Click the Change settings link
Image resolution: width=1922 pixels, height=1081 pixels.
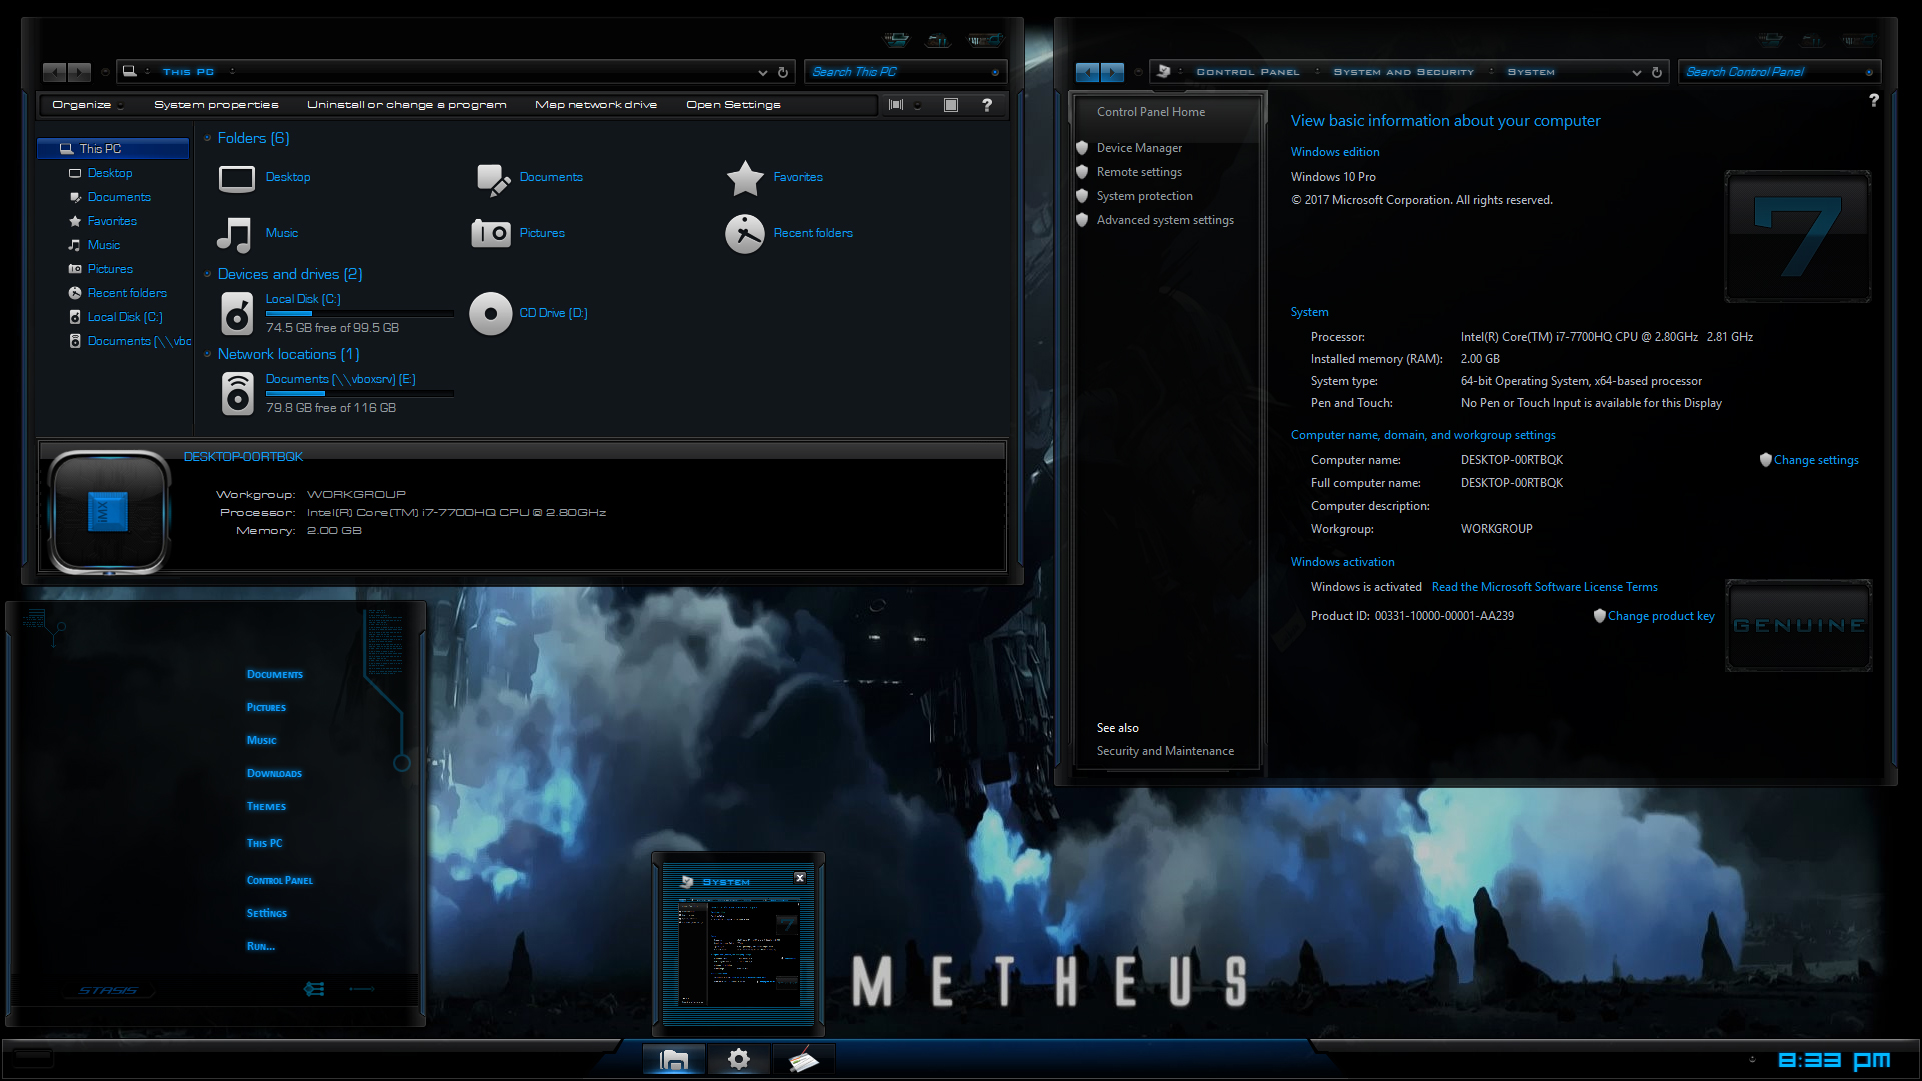pos(1816,459)
